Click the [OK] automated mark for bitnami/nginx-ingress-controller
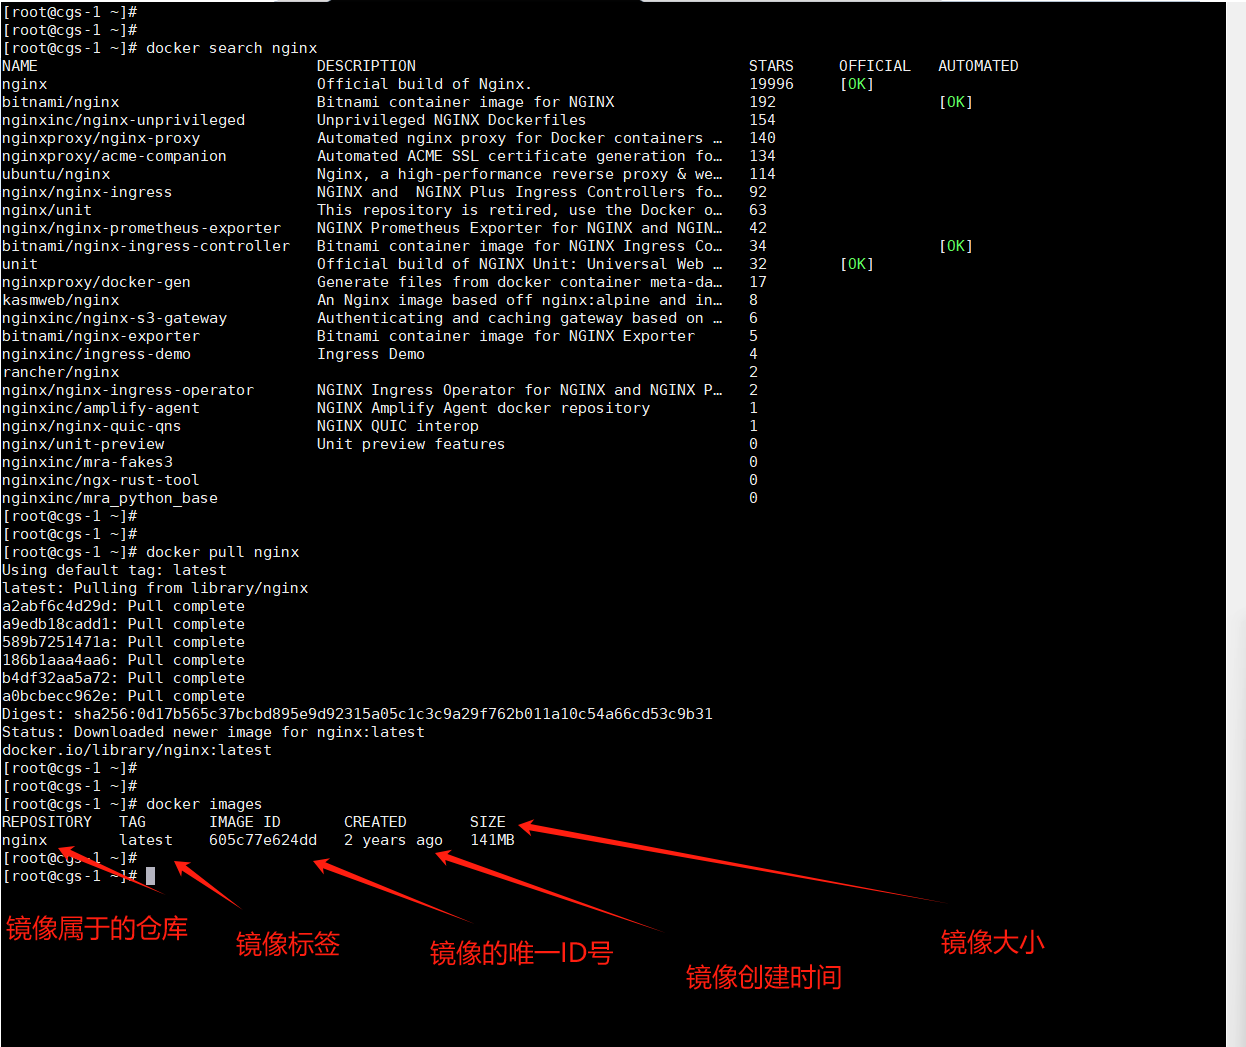The width and height of the screenshot is (1246, 1047). (956, 246)
